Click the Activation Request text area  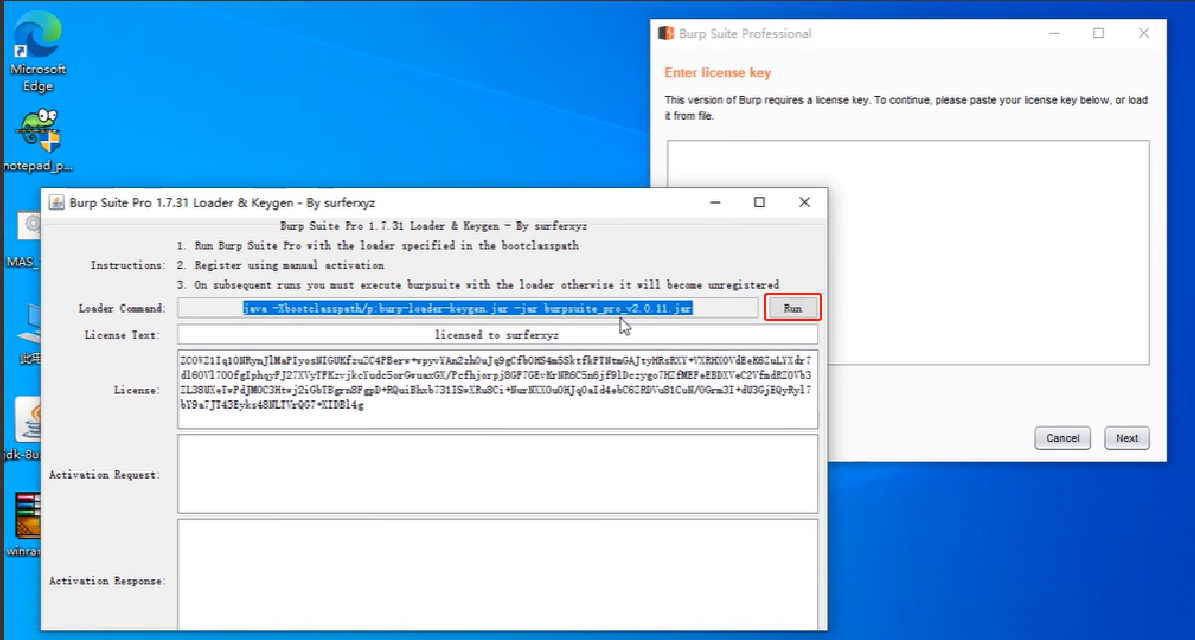(x=497, y=474)
